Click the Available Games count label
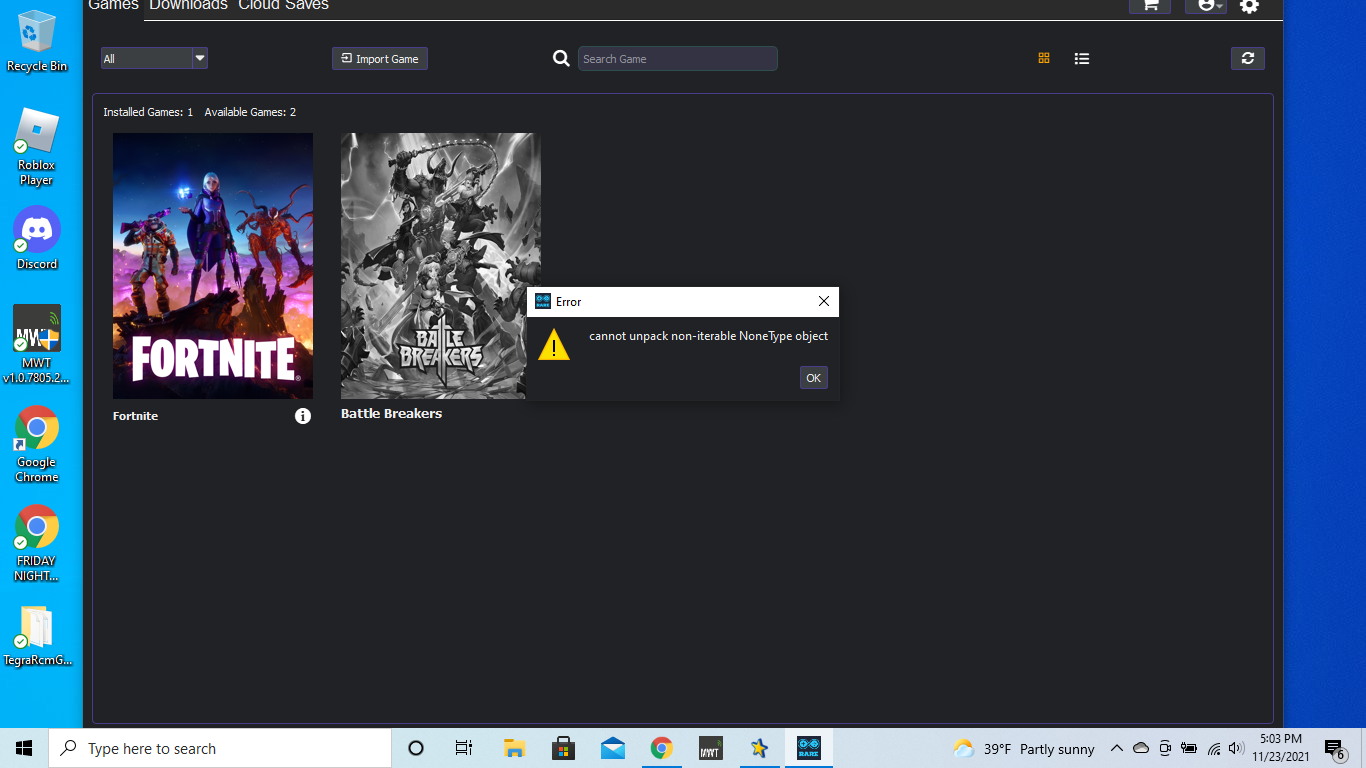The image size is (1366, 768). coord(250,112)
